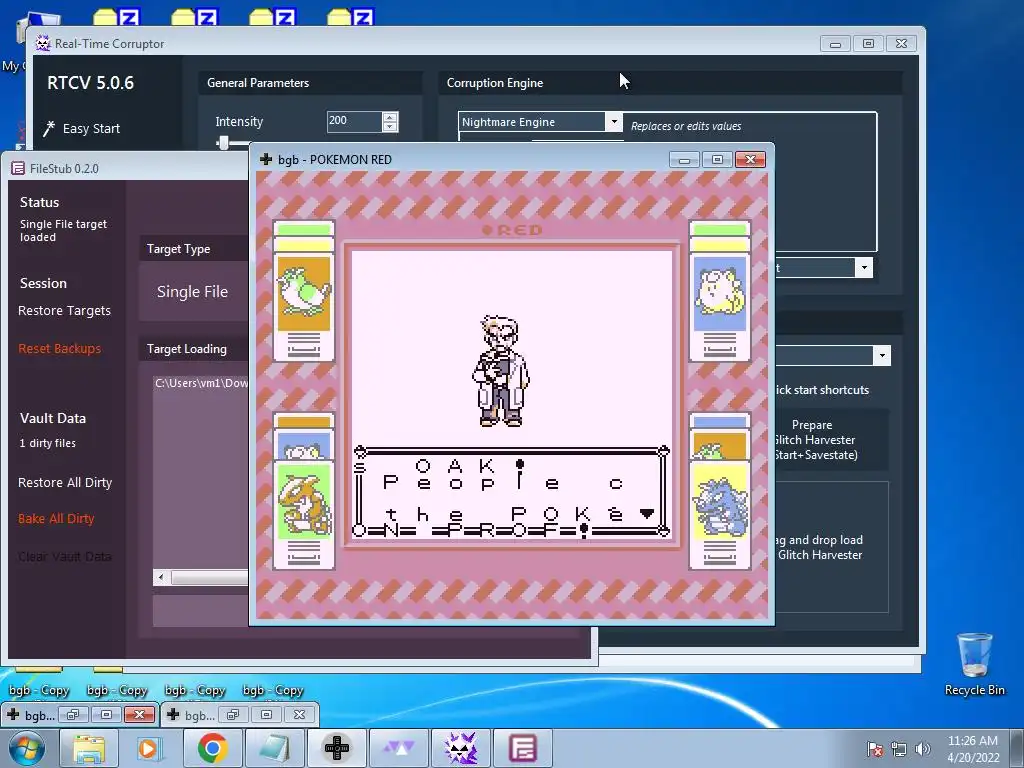Click the Clefairy card at top-right of the border
Viewport: 1024px width, 768px height.
tap(720, 291)
